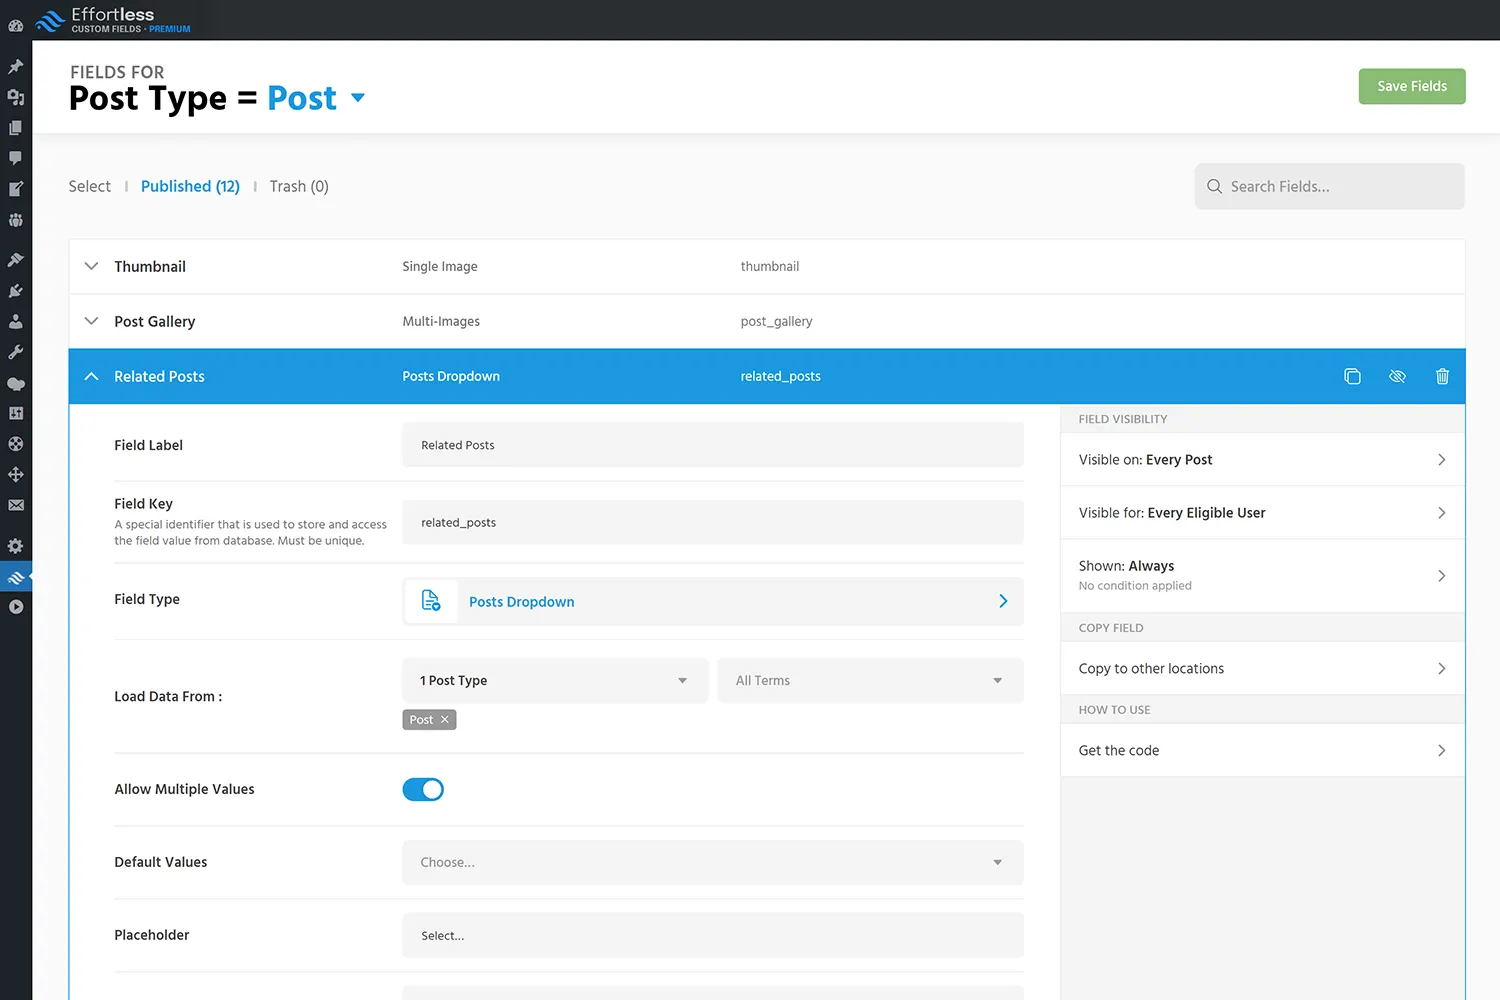Select the Published (12) tab

(190, 187)
